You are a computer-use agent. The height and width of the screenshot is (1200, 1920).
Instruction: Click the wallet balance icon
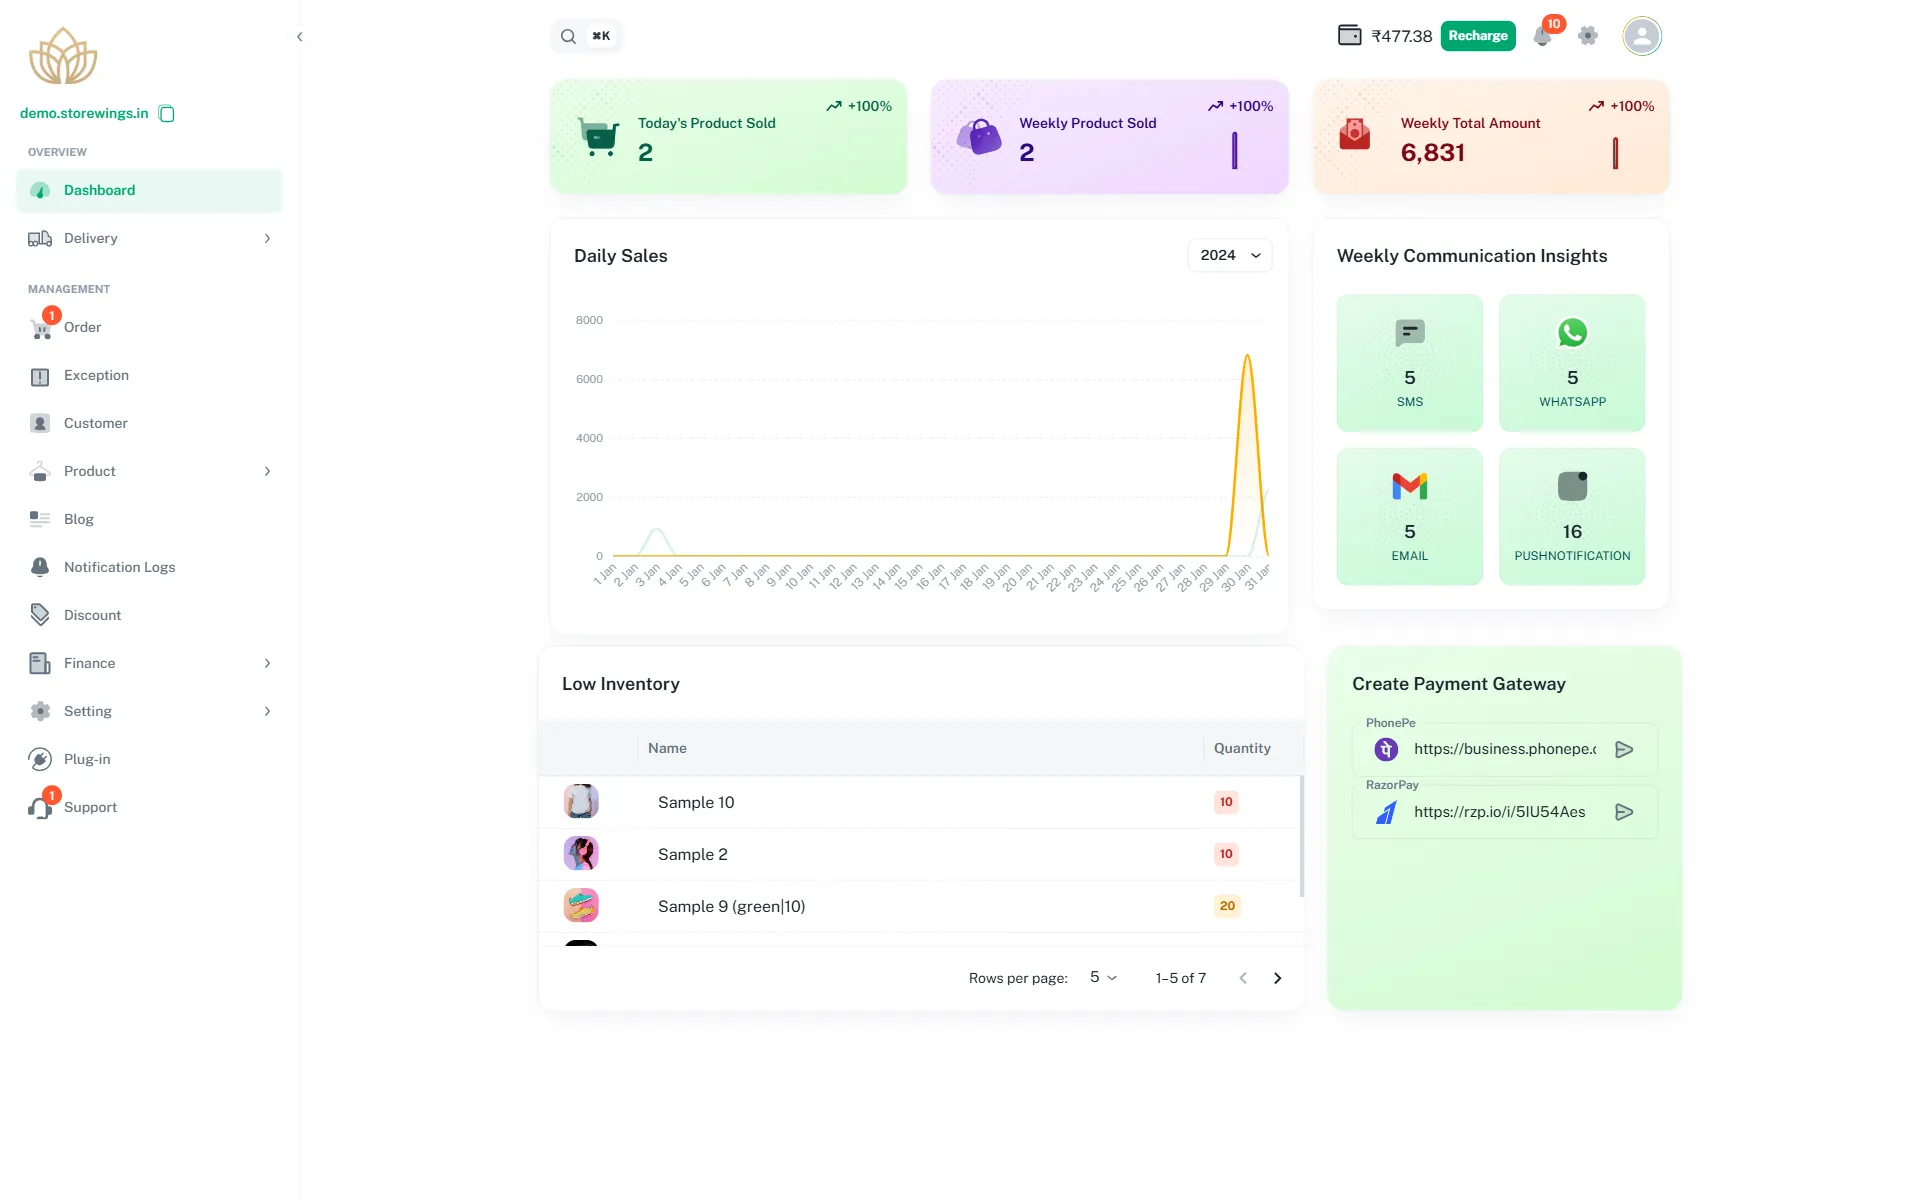1349,36
